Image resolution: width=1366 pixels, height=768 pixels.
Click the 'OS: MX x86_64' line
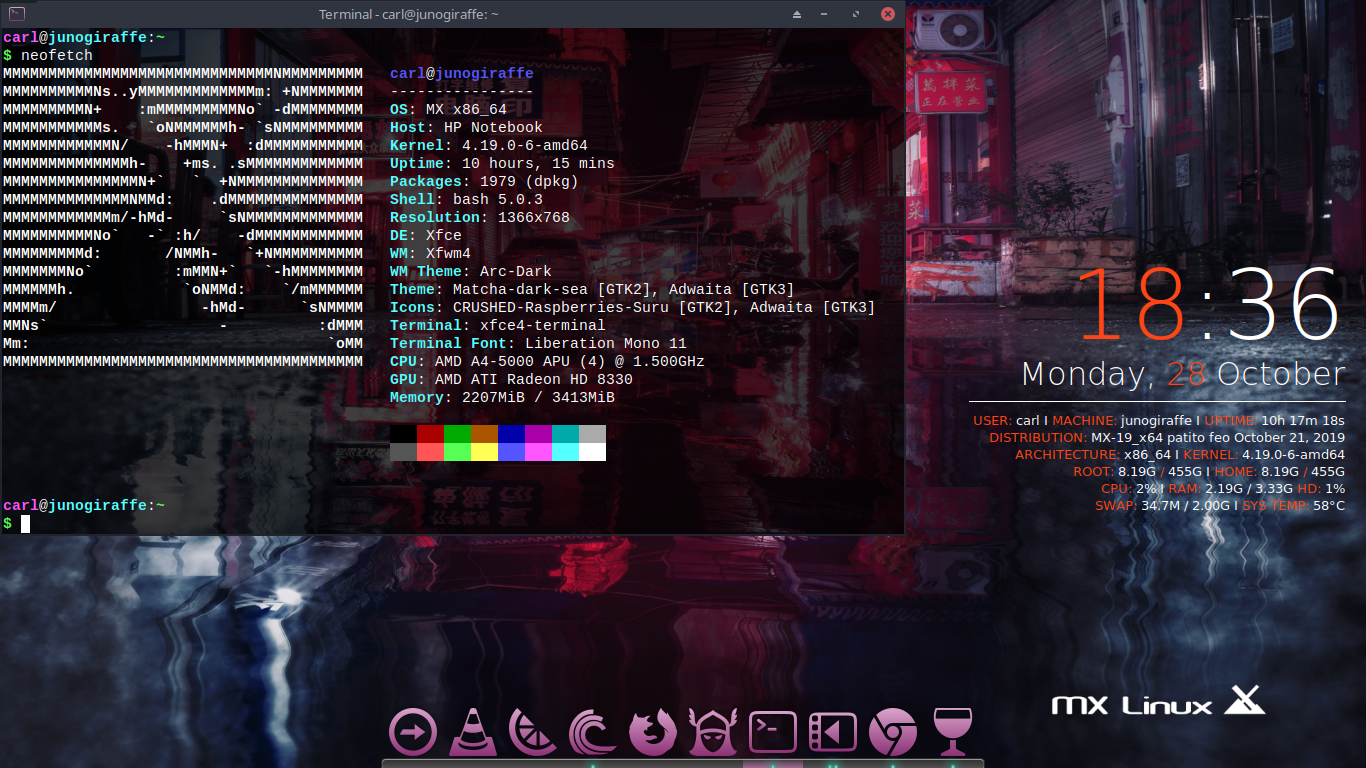448,110
